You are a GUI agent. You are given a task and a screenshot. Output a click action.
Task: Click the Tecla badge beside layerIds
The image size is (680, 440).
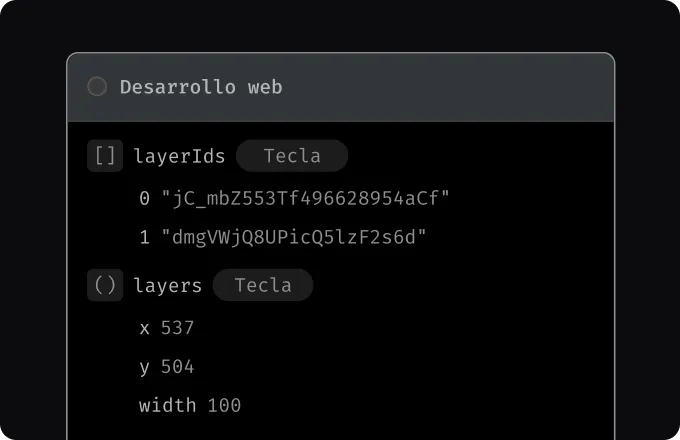tap(292, 156)
